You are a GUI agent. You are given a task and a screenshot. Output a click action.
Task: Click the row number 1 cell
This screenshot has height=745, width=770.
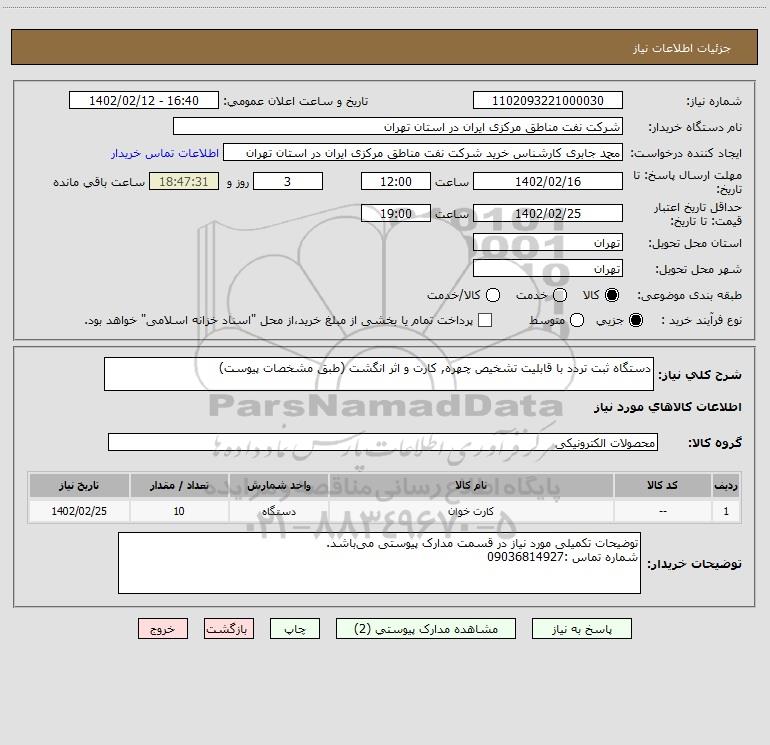(x=726, y=511)
